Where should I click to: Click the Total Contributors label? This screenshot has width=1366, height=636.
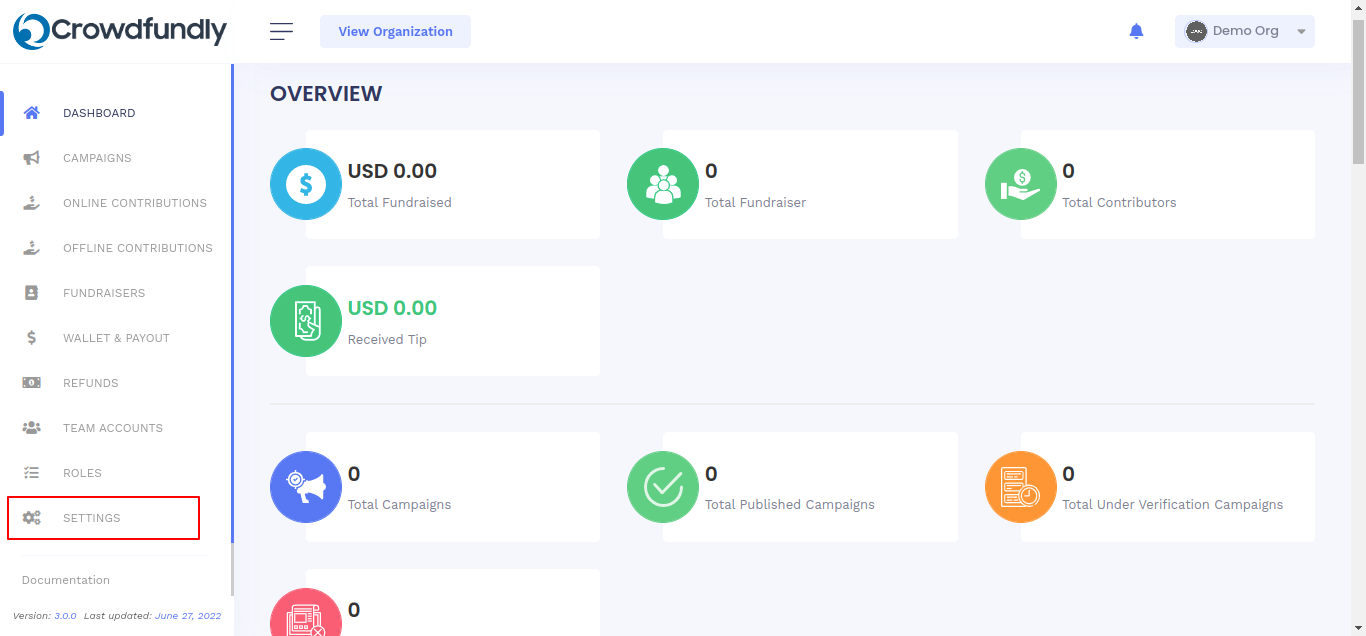1119,202
